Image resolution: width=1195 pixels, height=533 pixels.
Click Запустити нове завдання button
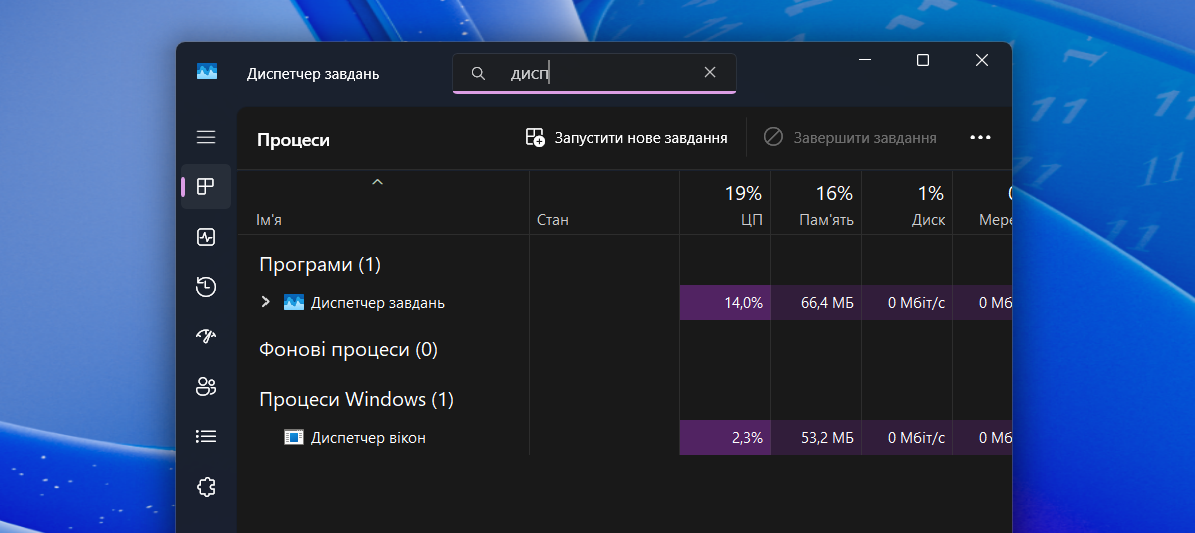[x=626, y=138]
